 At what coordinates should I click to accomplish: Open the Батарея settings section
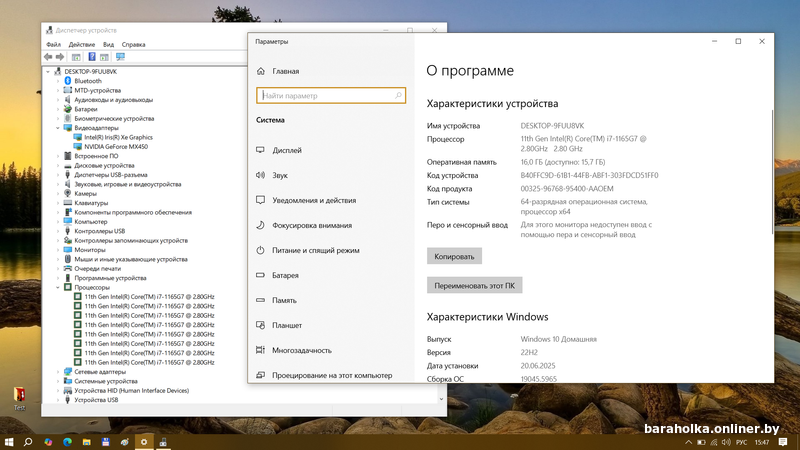tap(284, 275)
